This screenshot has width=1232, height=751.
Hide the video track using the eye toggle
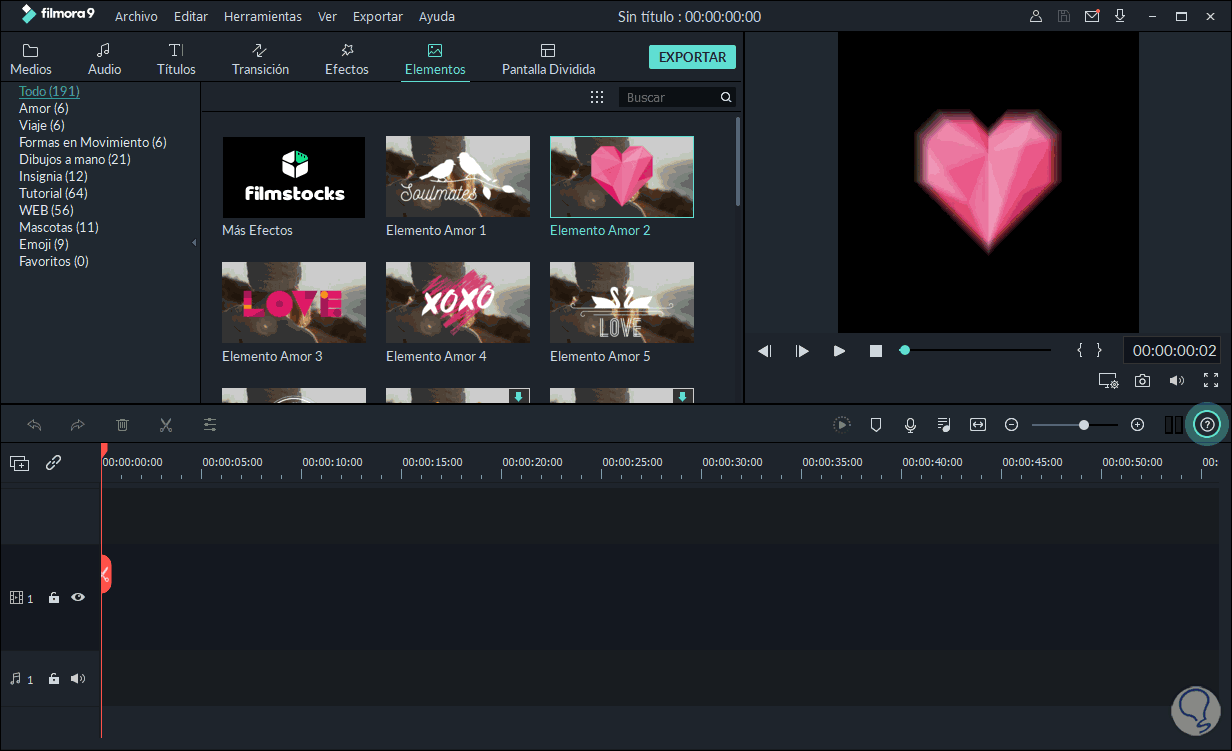pyautogui.click(x=77, y=597)
